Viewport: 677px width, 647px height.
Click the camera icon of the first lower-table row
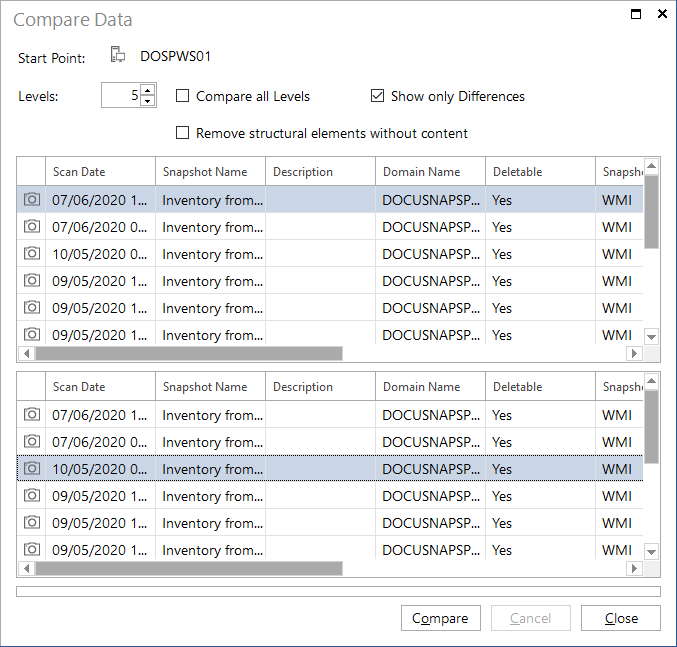32,414
